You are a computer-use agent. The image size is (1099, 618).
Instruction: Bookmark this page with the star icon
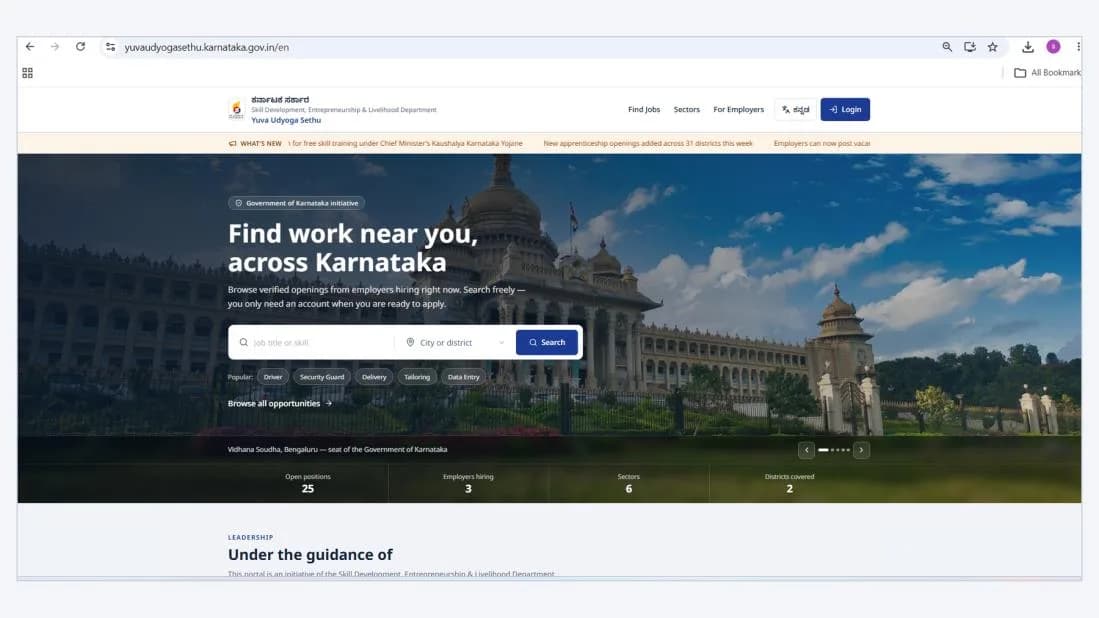992,47
